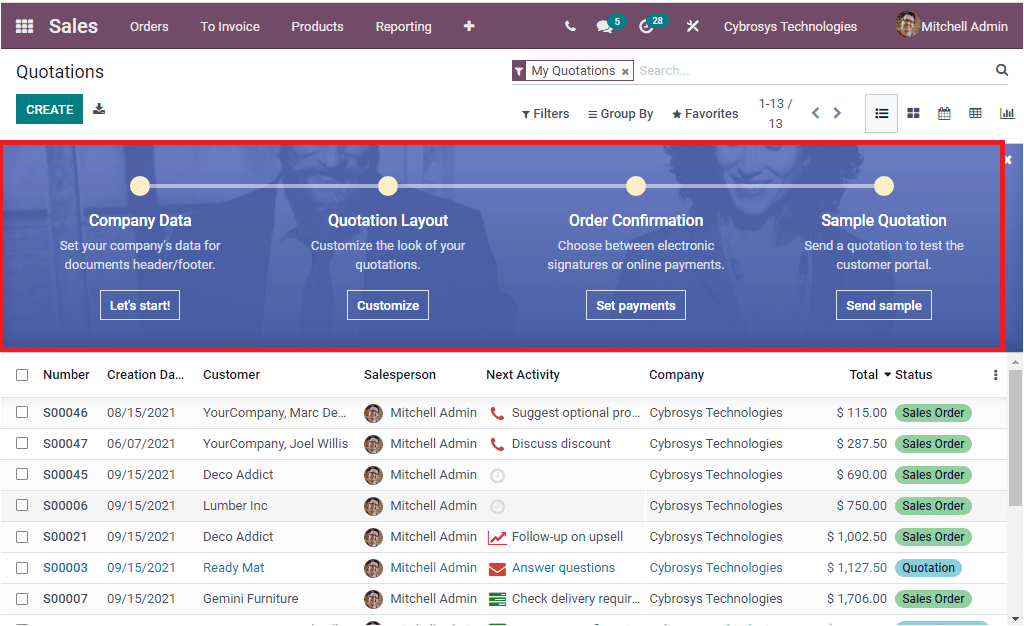Viewport: 1024px width, 626px height.
Task: Expand the Group By options
Action: [620, 113]
